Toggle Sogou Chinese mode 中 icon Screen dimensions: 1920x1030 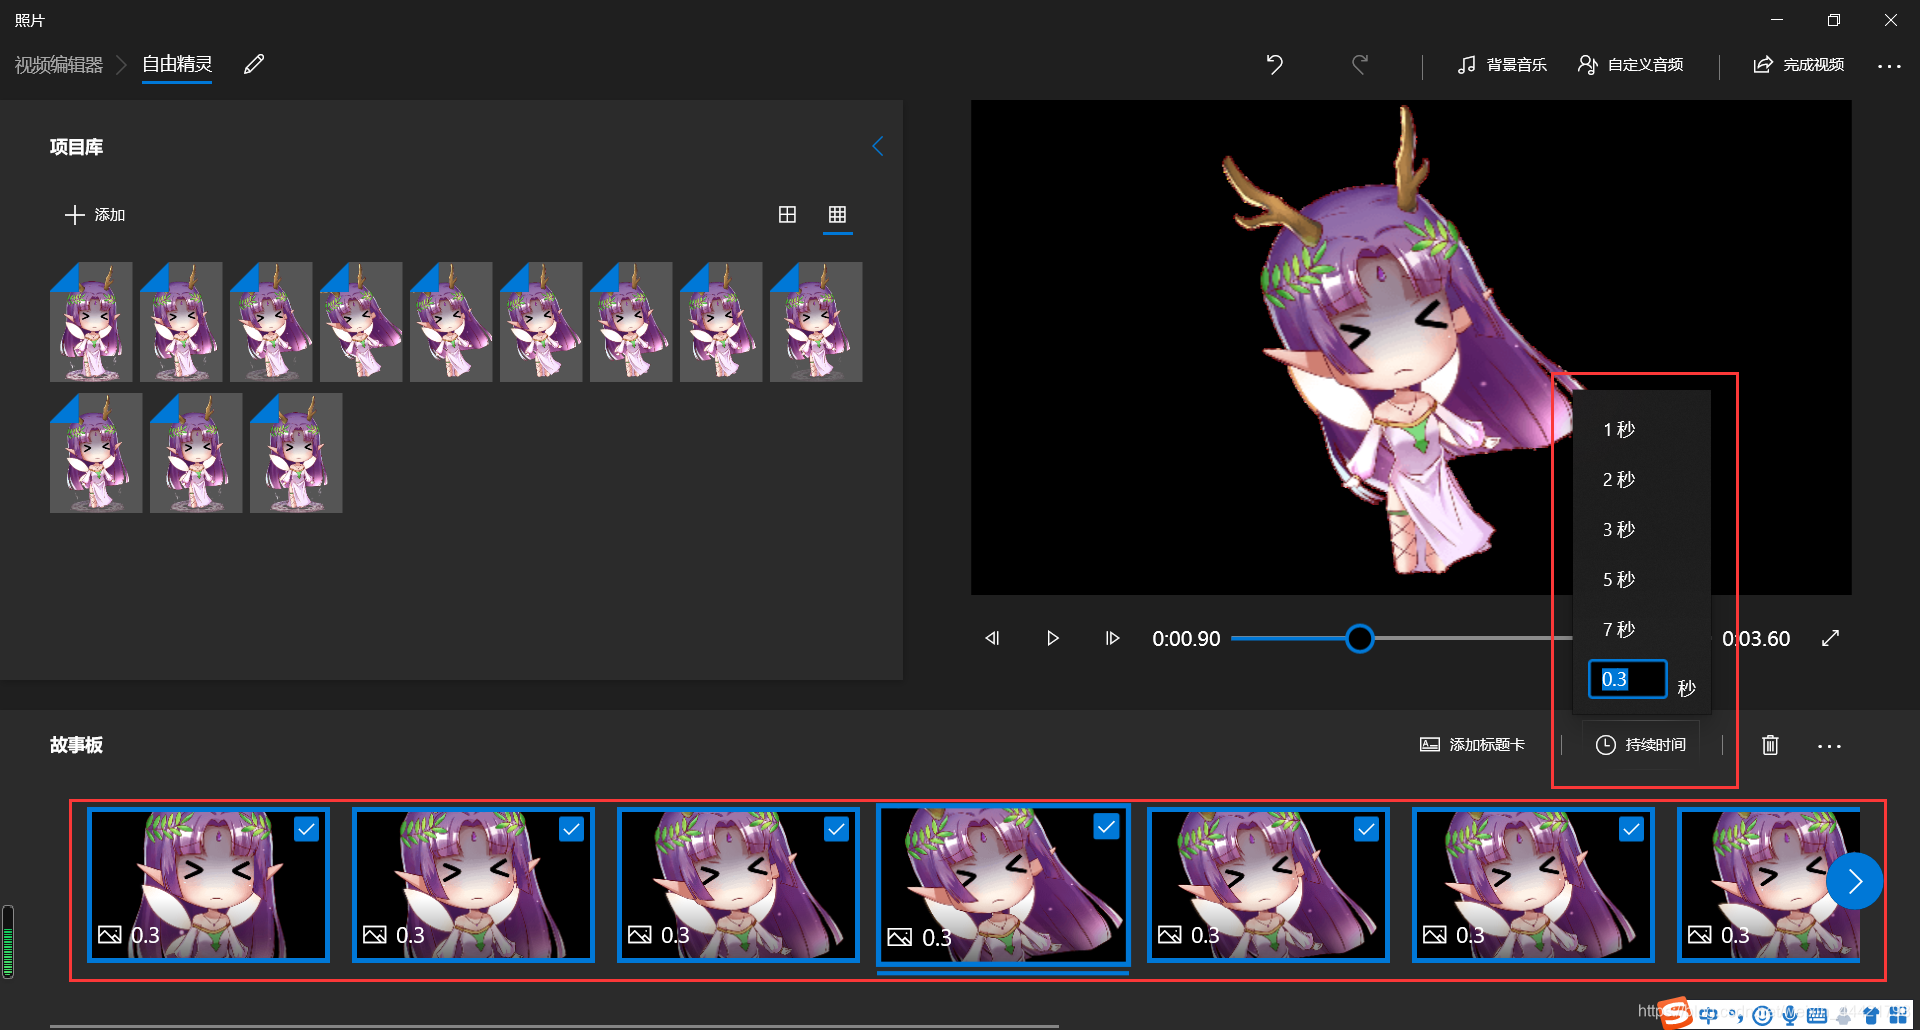[x=1708, y=1016]
